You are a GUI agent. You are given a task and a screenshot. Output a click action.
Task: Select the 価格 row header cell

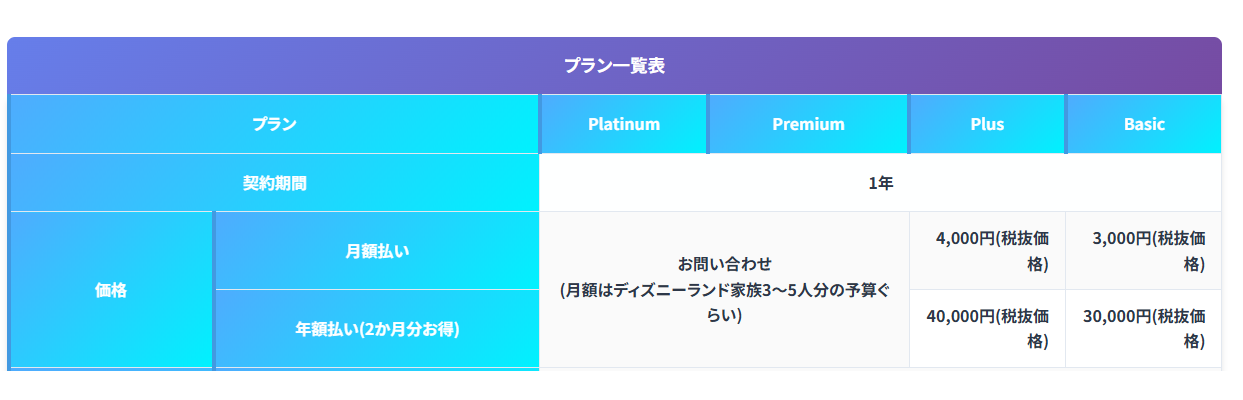click(x=111, y=290)
